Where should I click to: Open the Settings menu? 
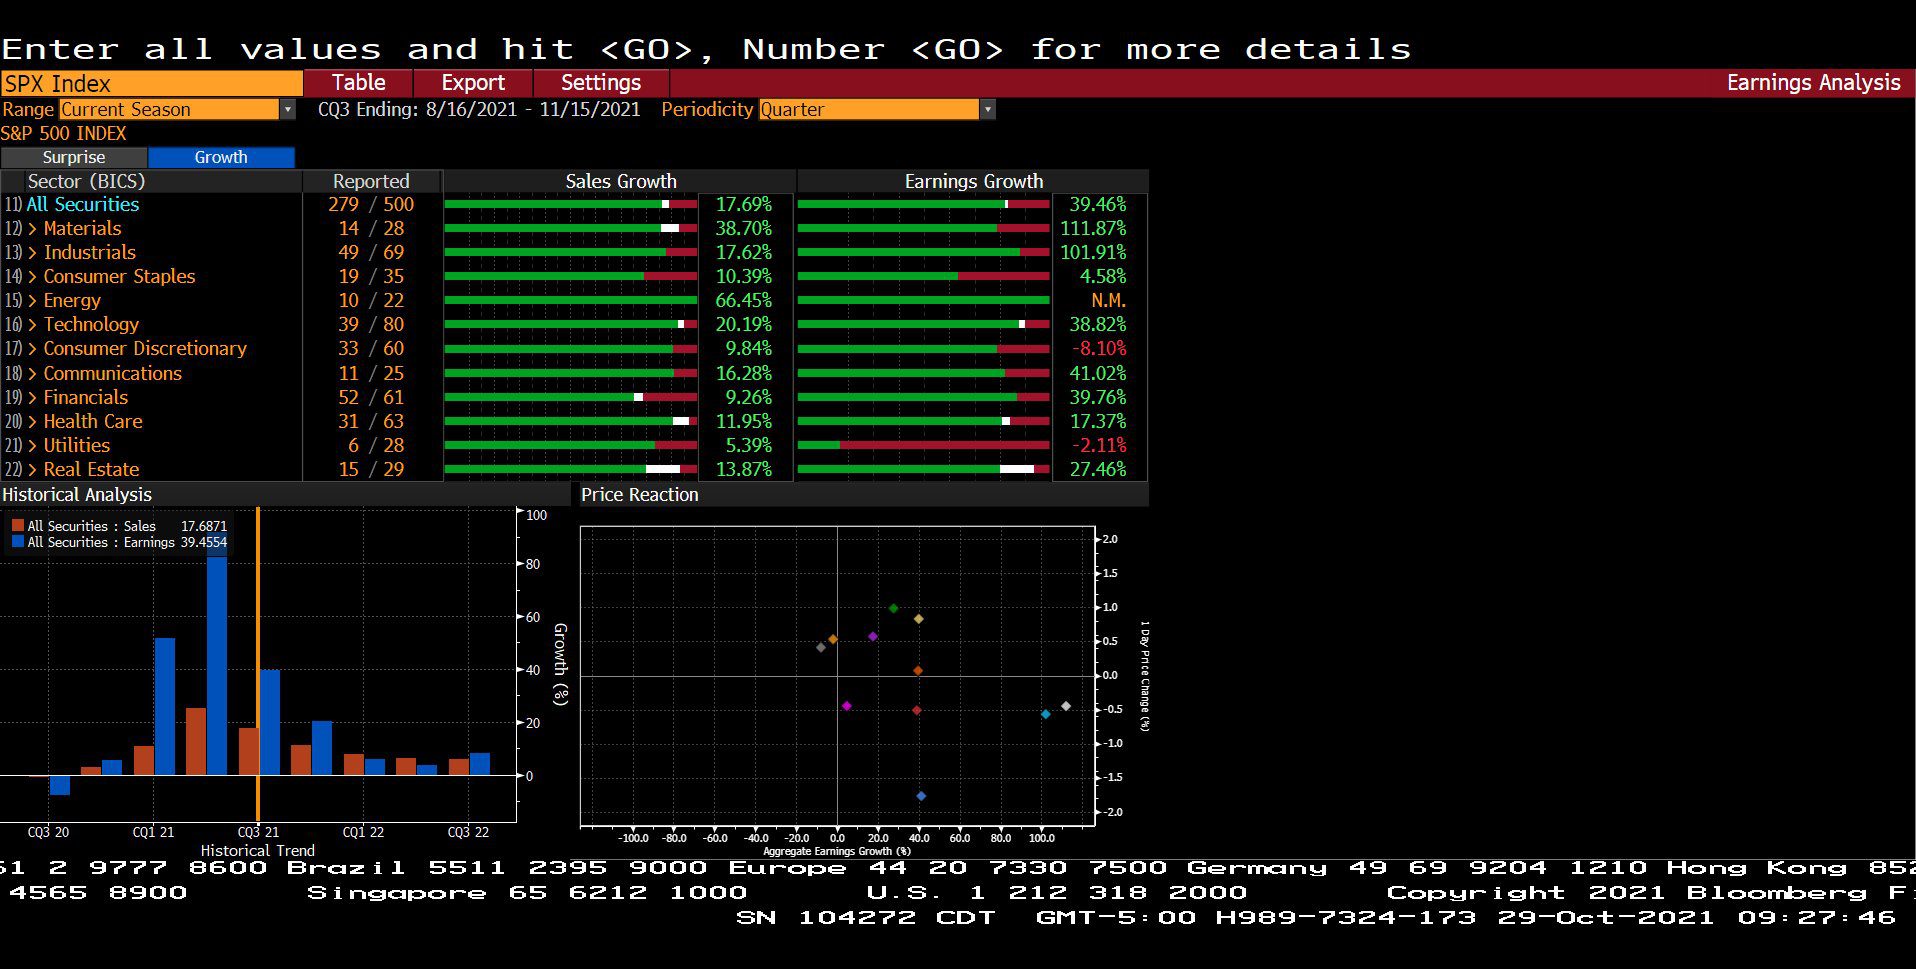[601, 83]
